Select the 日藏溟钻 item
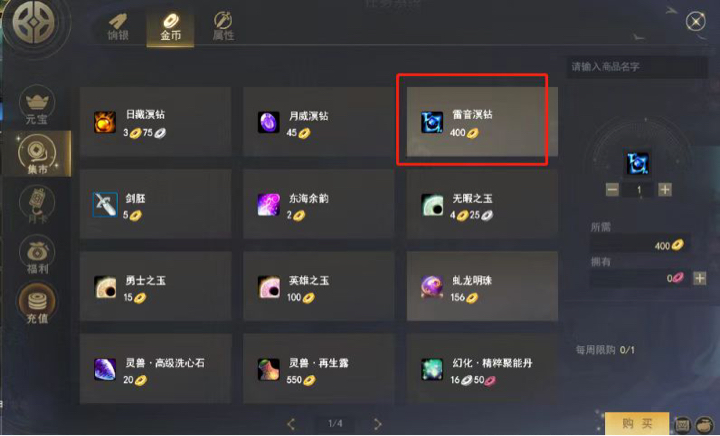This screenshot has height=436, width=720. 155,122
